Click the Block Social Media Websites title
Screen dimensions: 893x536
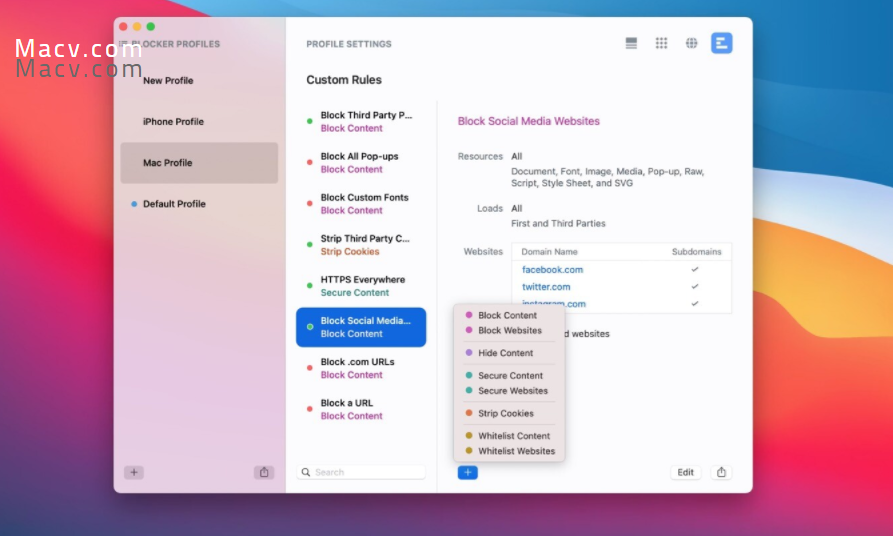529,121
